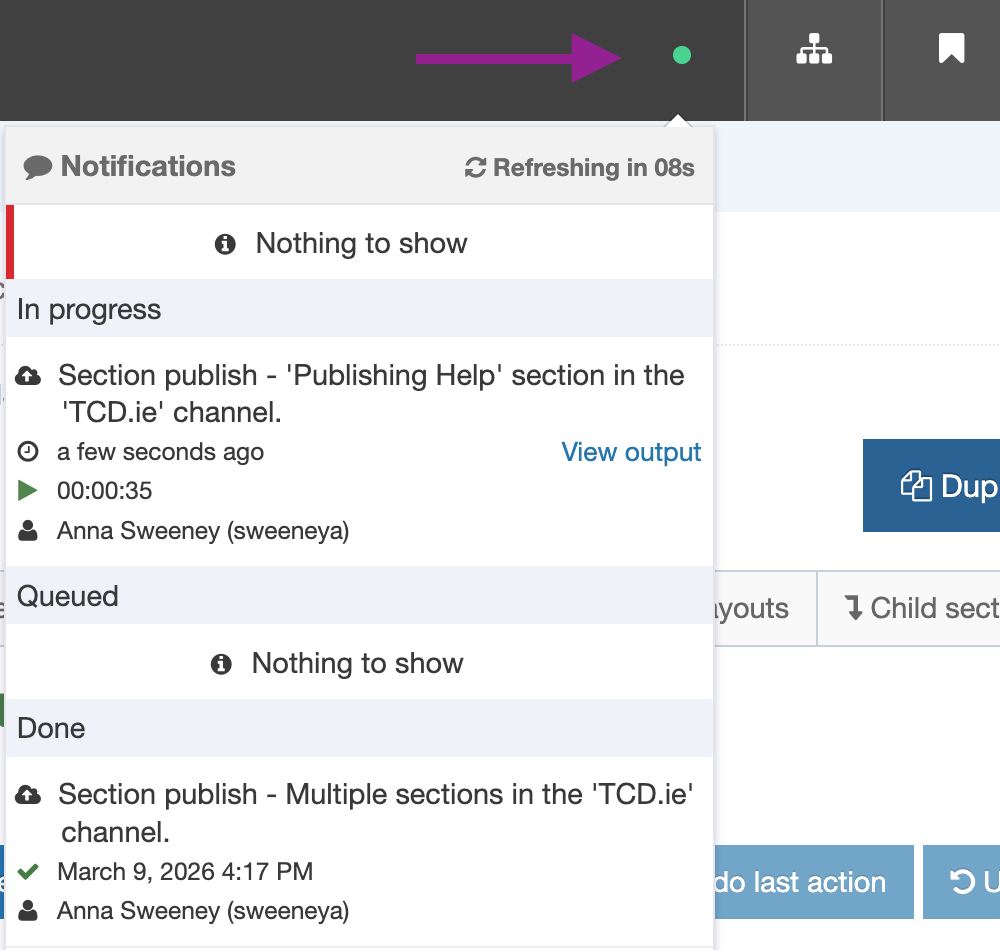Screen dimensions: 1000x950
Task: Click the refresh icon beside the countdown
Action: (x=474, y=168)
